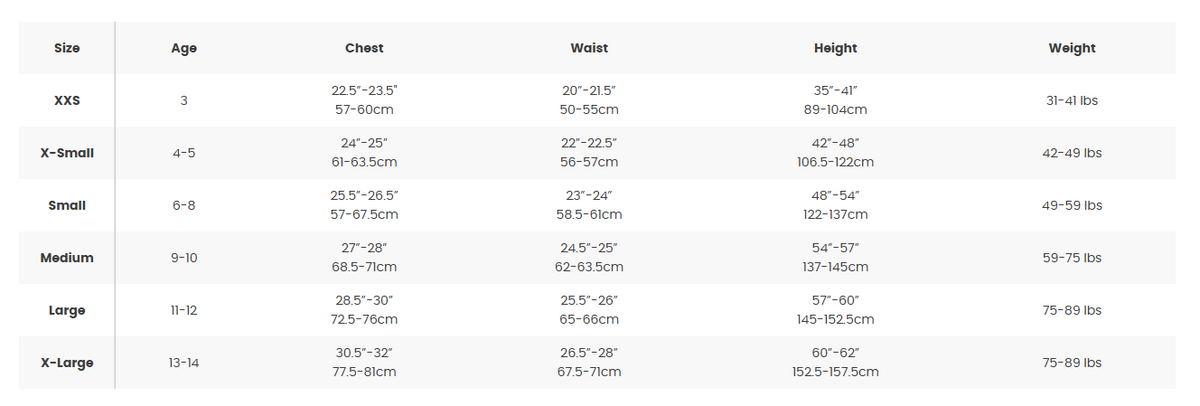Select the Large size row label

[x=67, y=310]
